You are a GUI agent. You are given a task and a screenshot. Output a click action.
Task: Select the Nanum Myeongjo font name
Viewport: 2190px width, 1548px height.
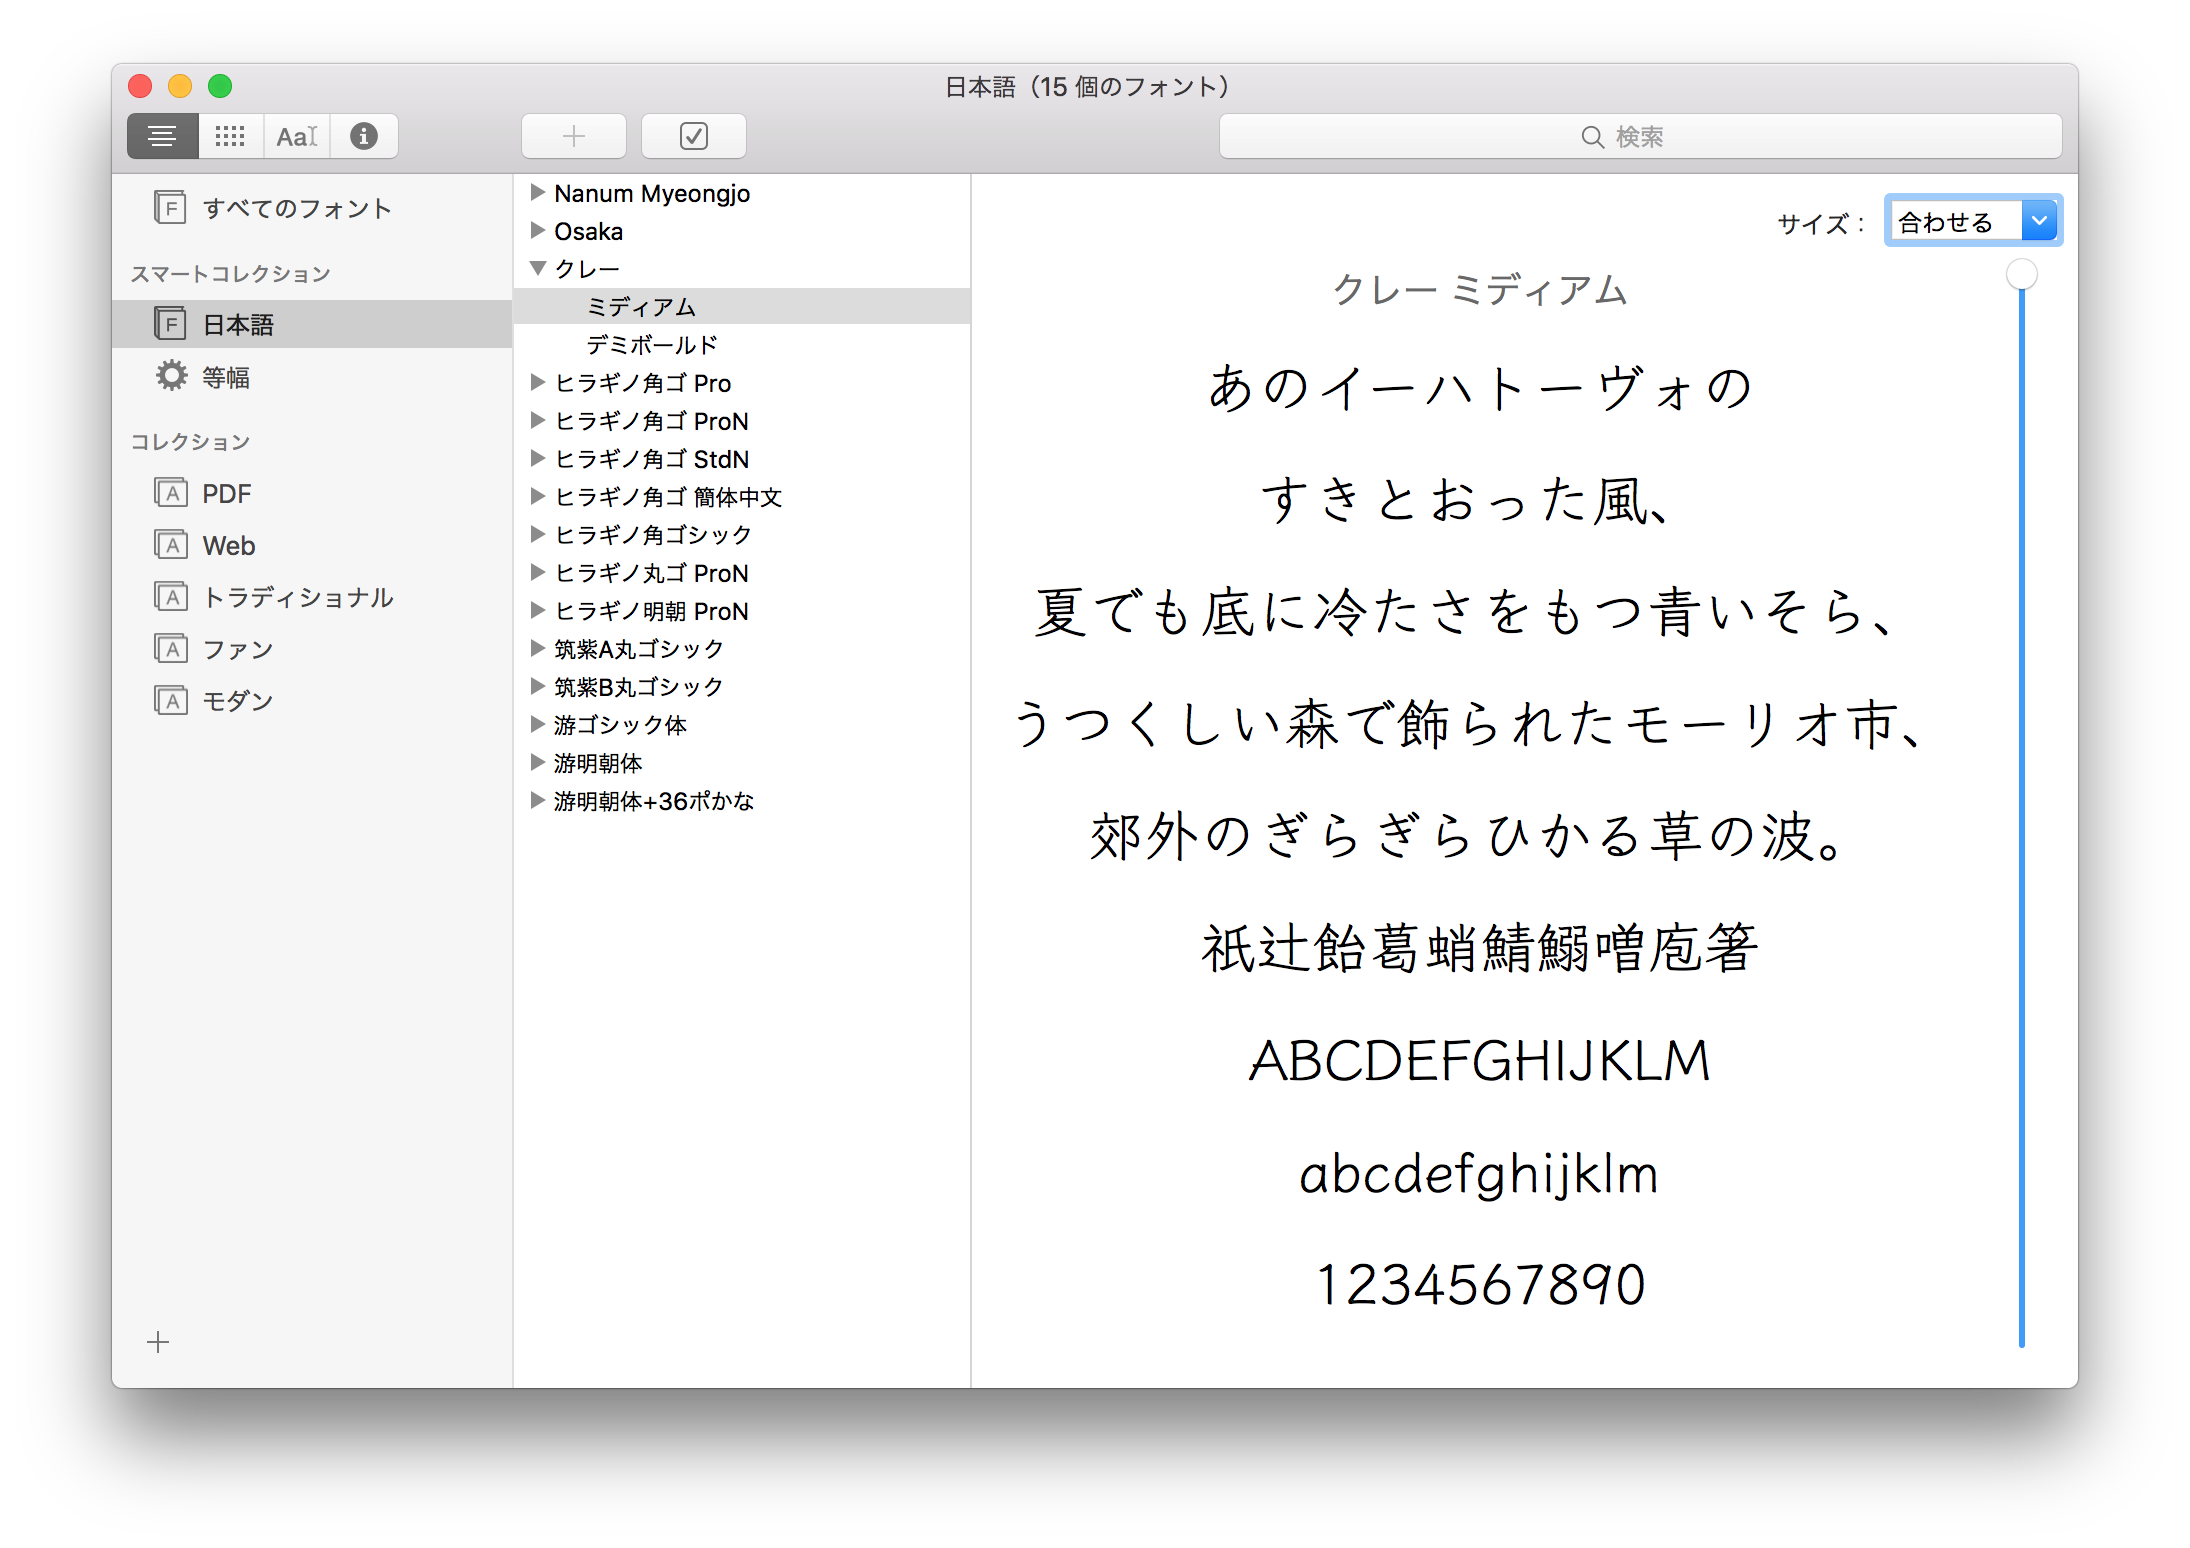tap(652, 193)
